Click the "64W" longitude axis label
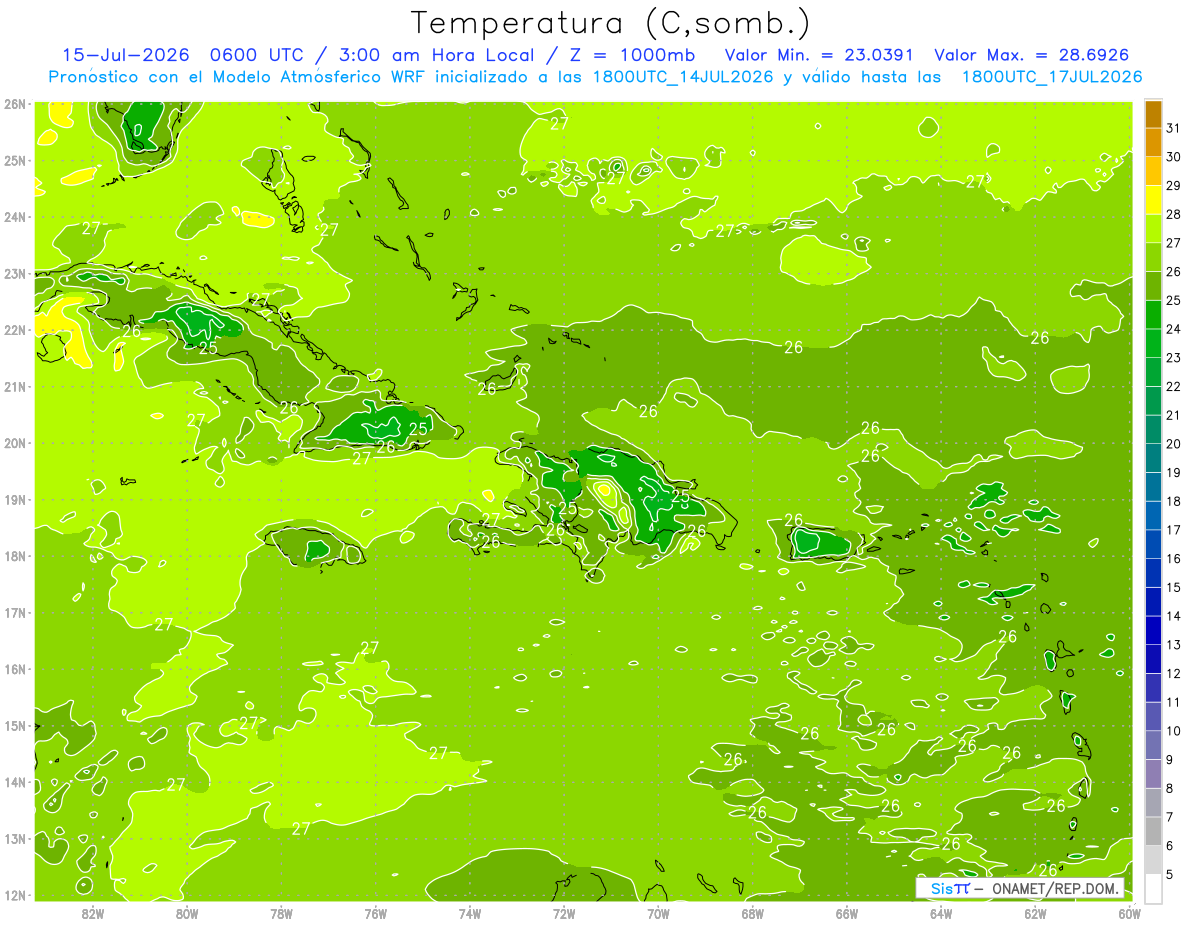This screenshot has height=927, width=1200. click(941, 914)
